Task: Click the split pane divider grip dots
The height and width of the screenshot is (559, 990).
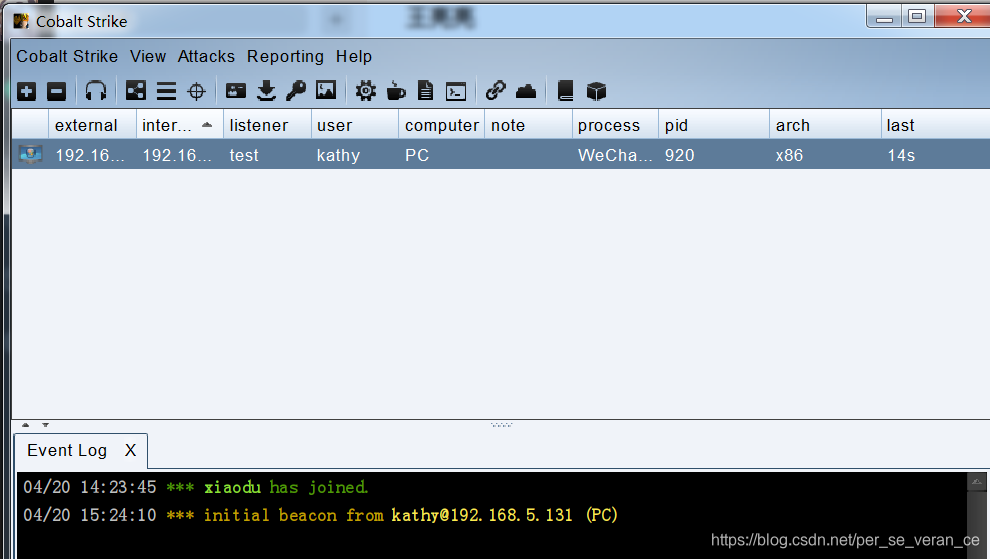Action: click(x=501, y=425)
